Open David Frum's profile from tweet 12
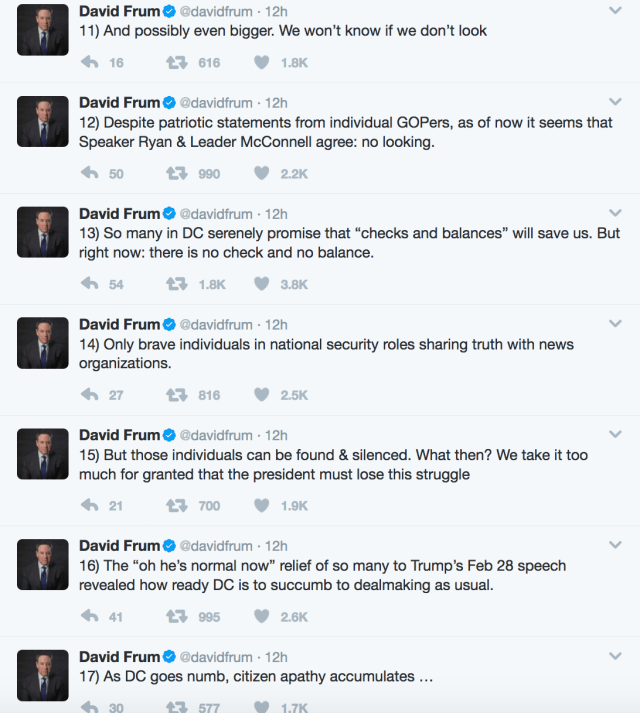640x713 pixels. (x=119, y=103)
